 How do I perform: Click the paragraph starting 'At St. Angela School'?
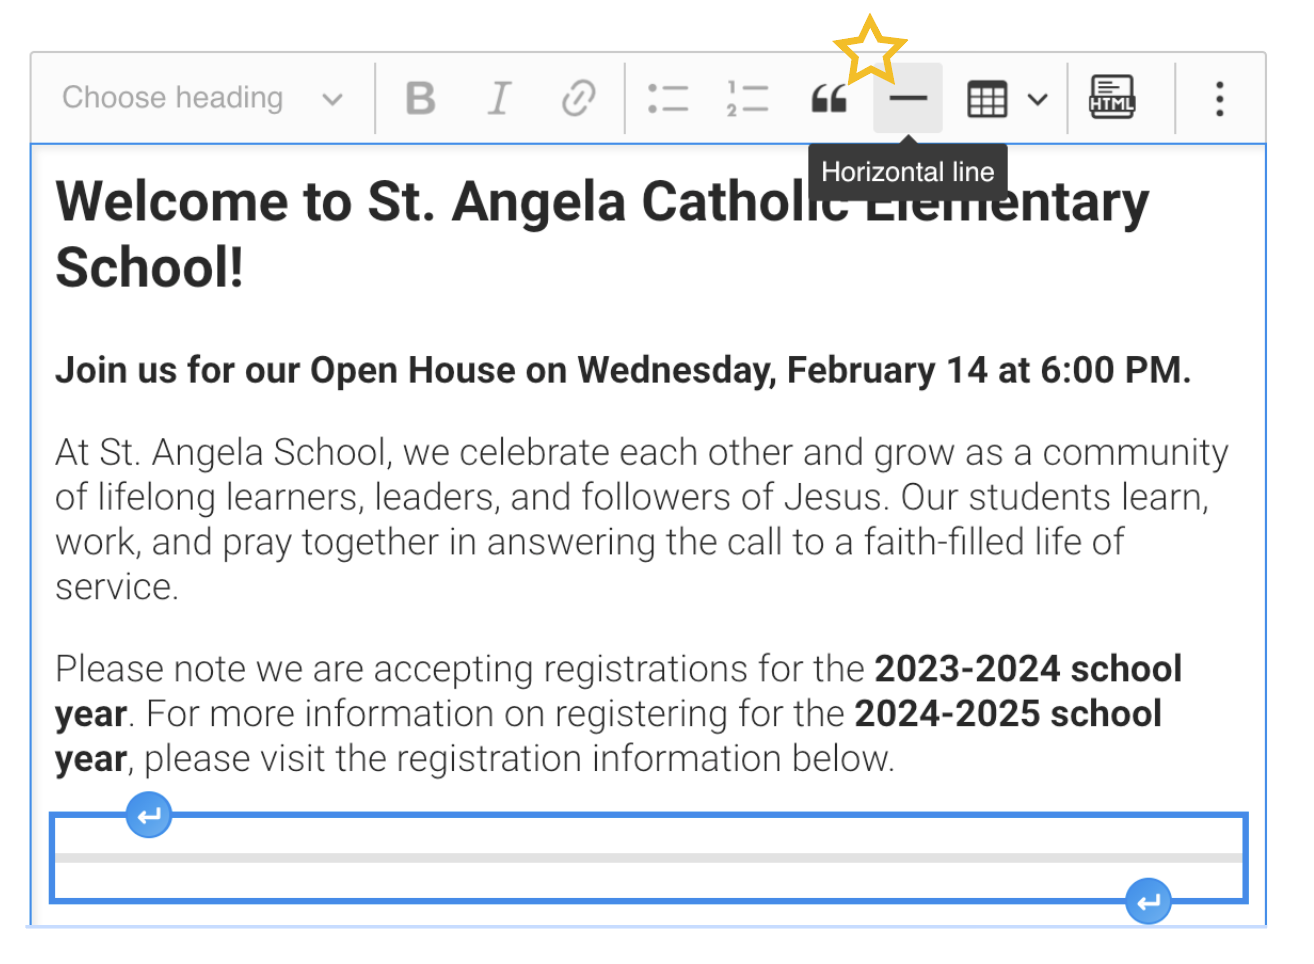click(x=640, y=519)
